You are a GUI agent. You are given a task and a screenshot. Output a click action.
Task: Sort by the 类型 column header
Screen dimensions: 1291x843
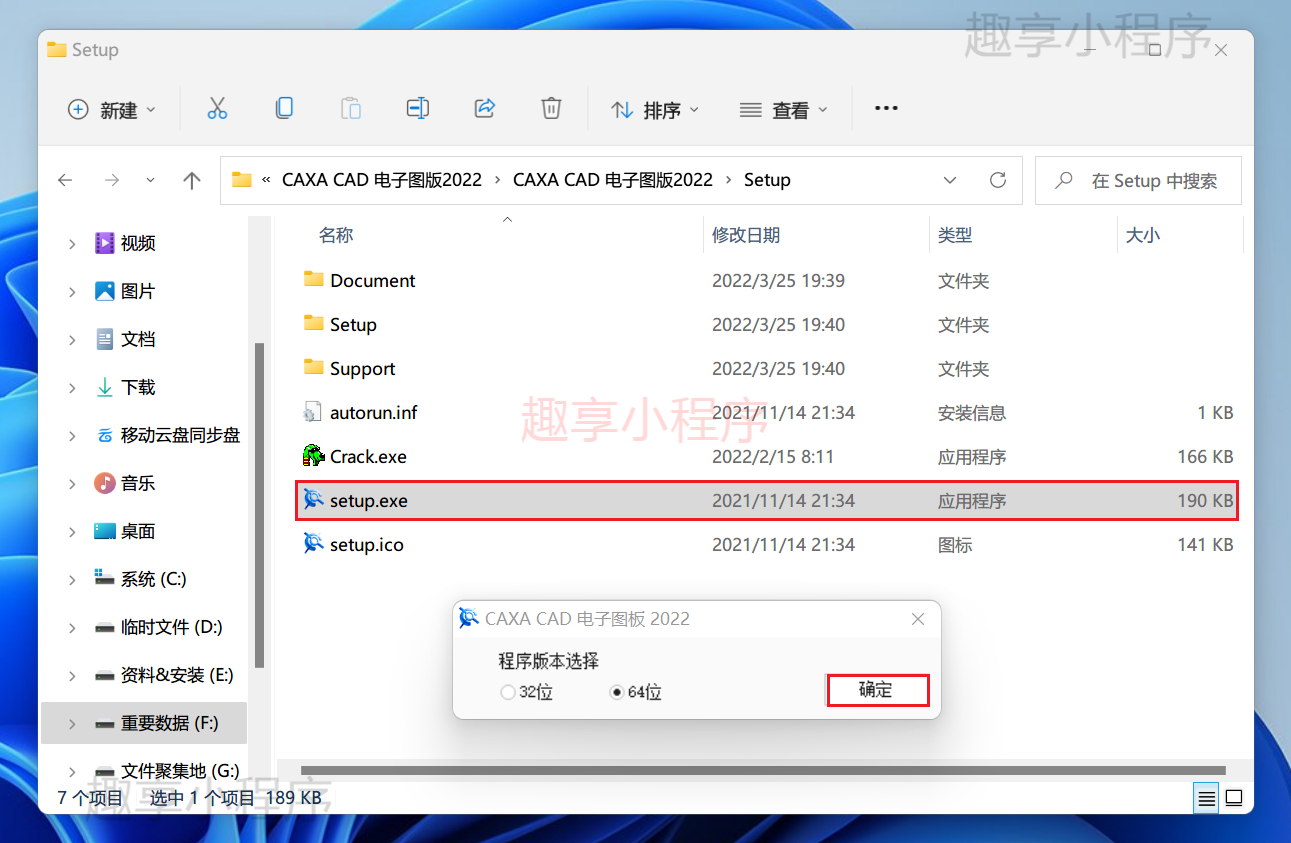pos(955,235)
